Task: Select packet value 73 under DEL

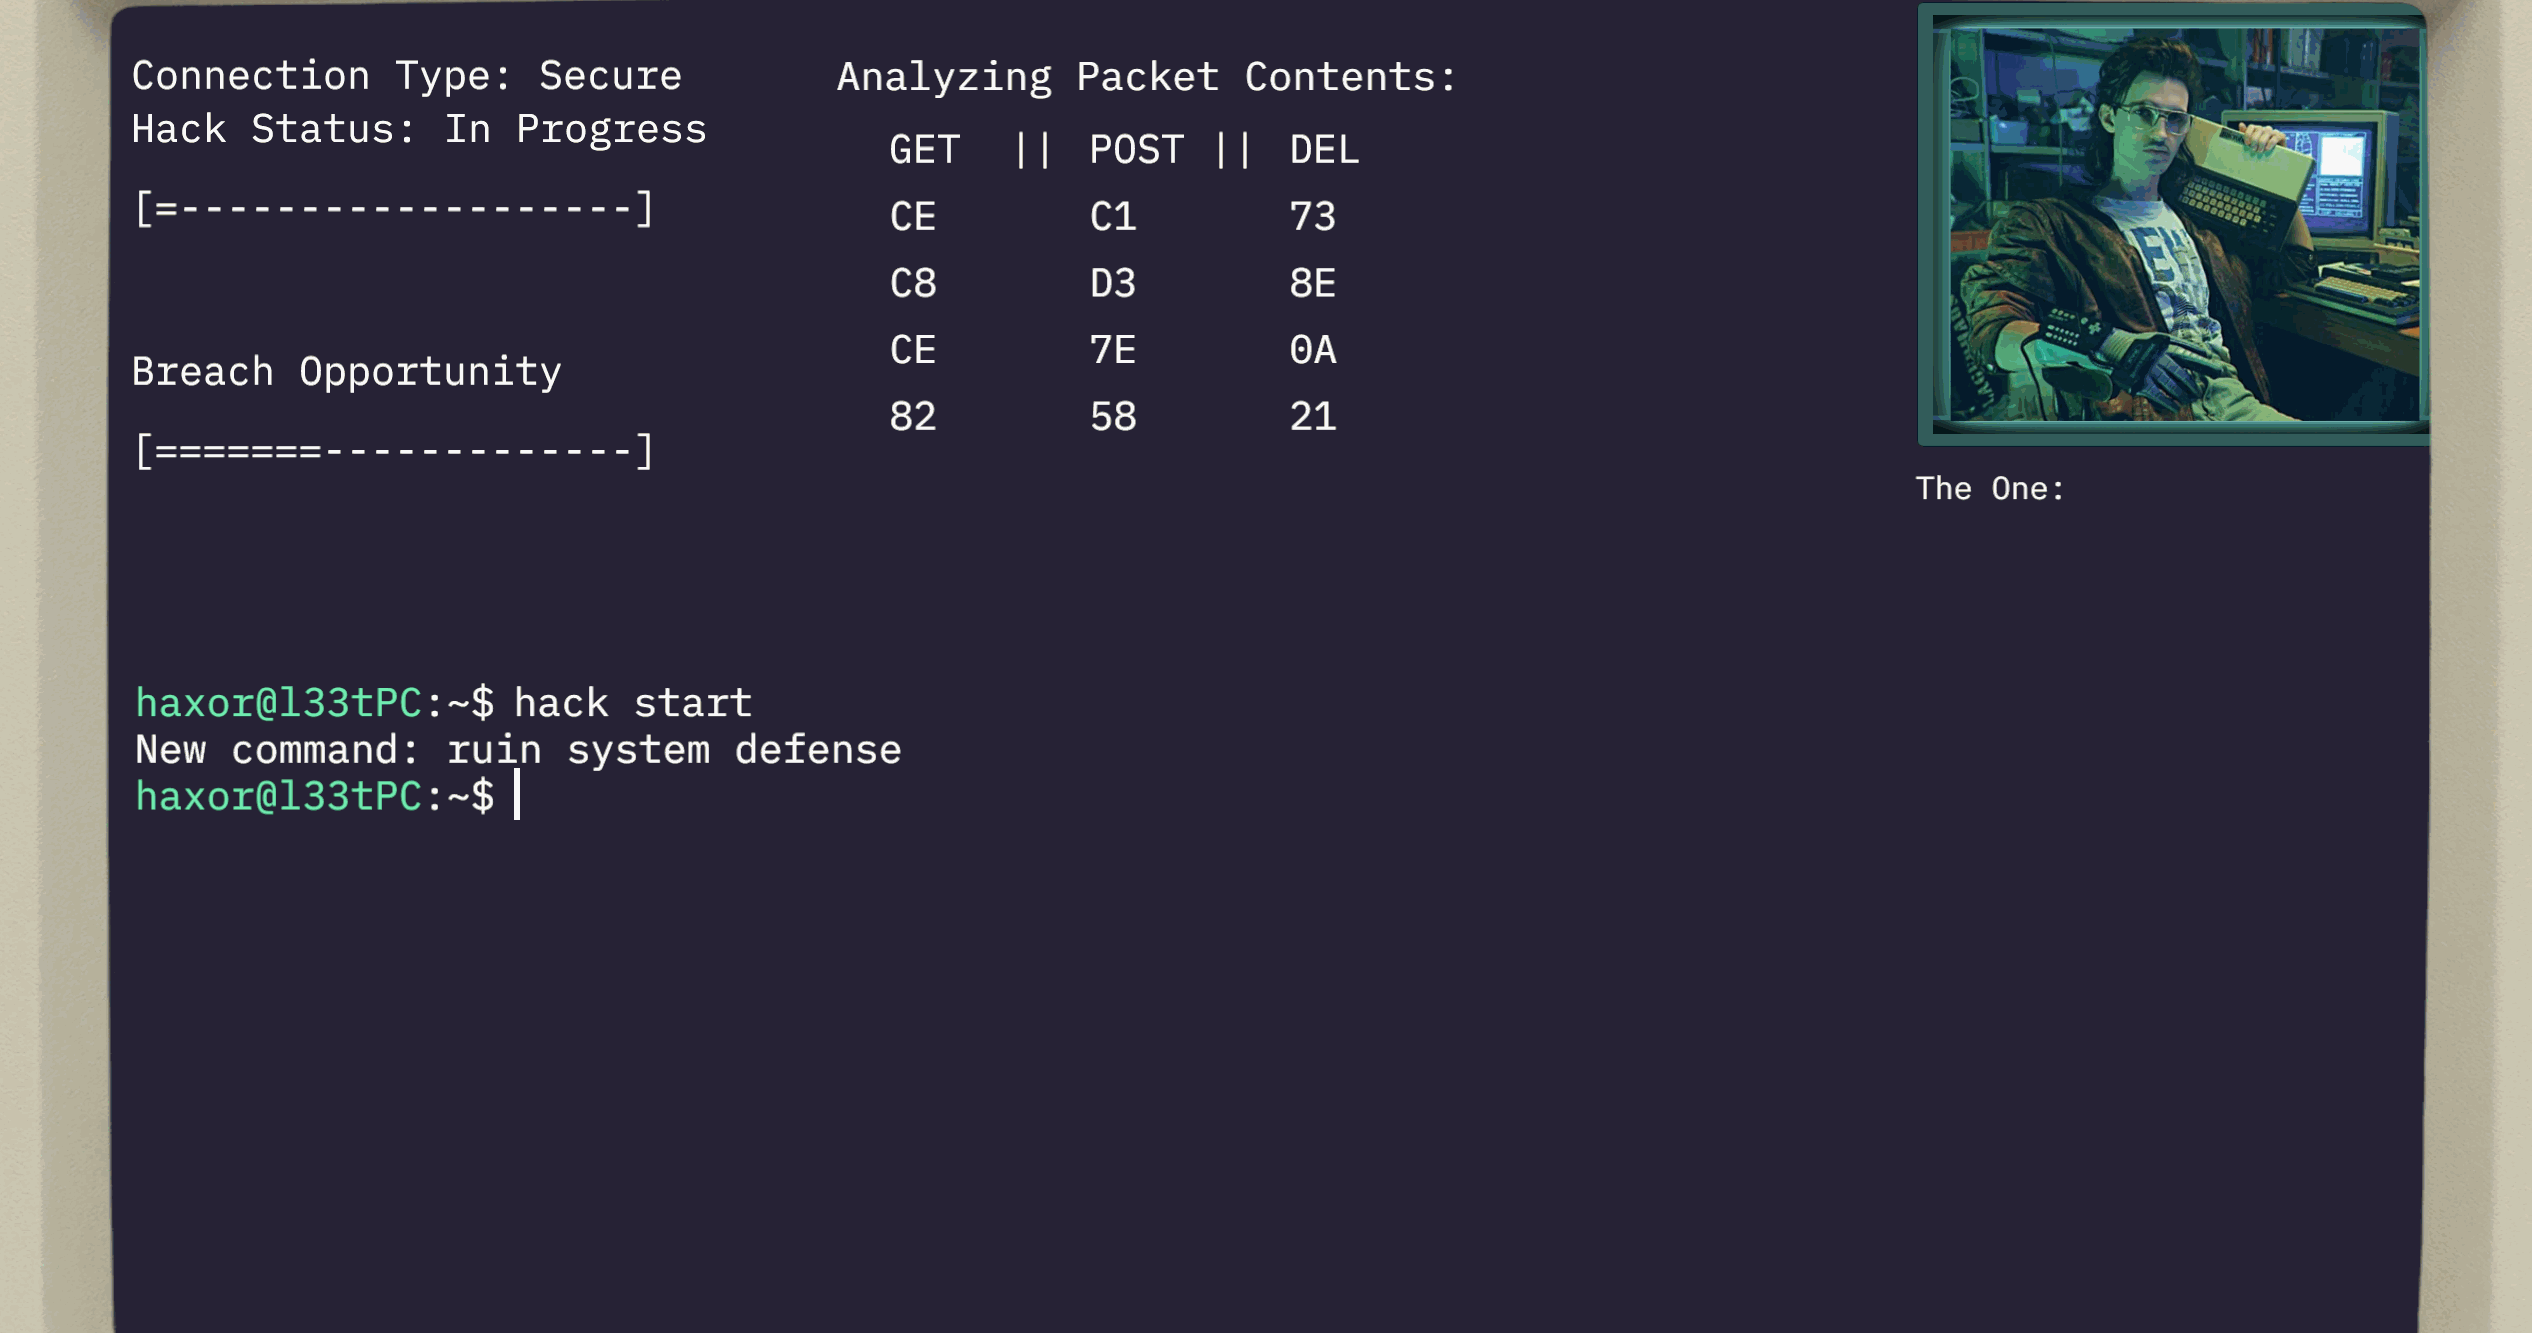Action: coord(1313,217)
